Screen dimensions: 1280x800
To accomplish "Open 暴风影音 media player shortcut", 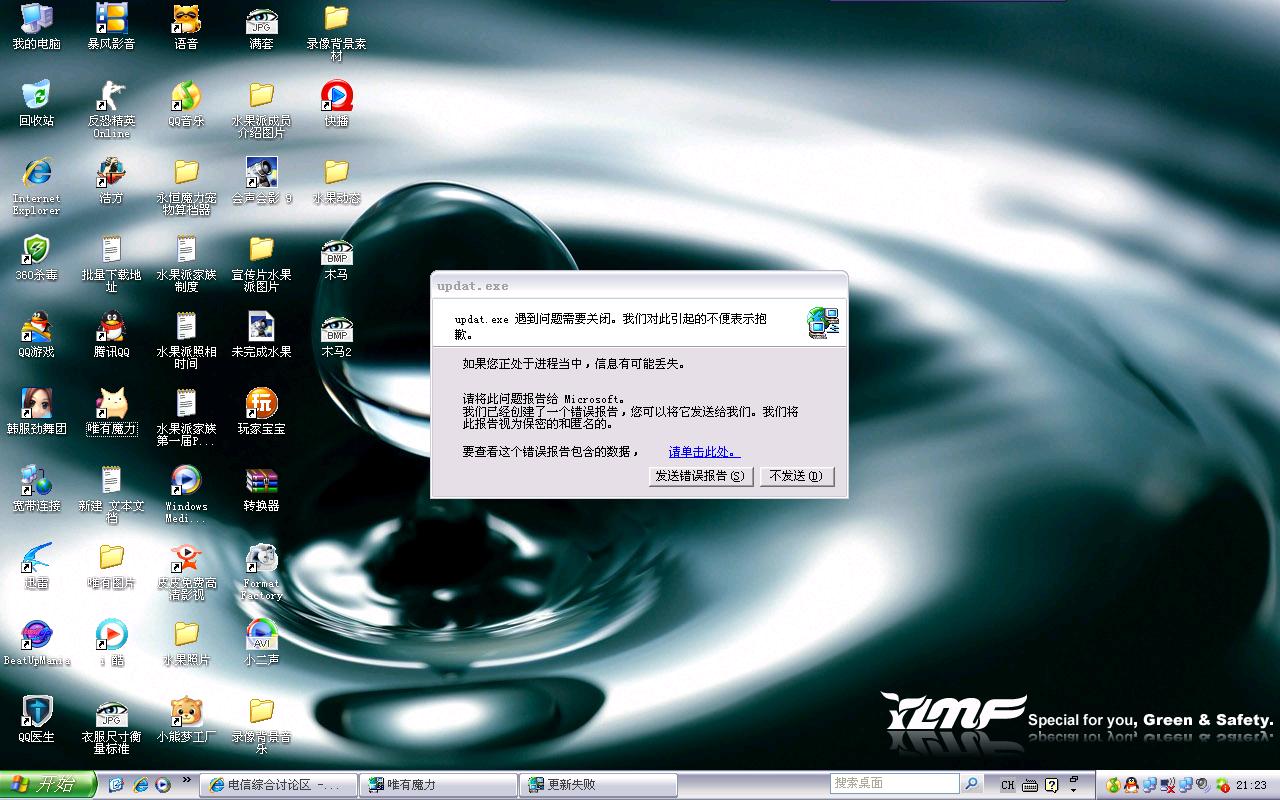I will pyautogui.click(x=111, y=27).
